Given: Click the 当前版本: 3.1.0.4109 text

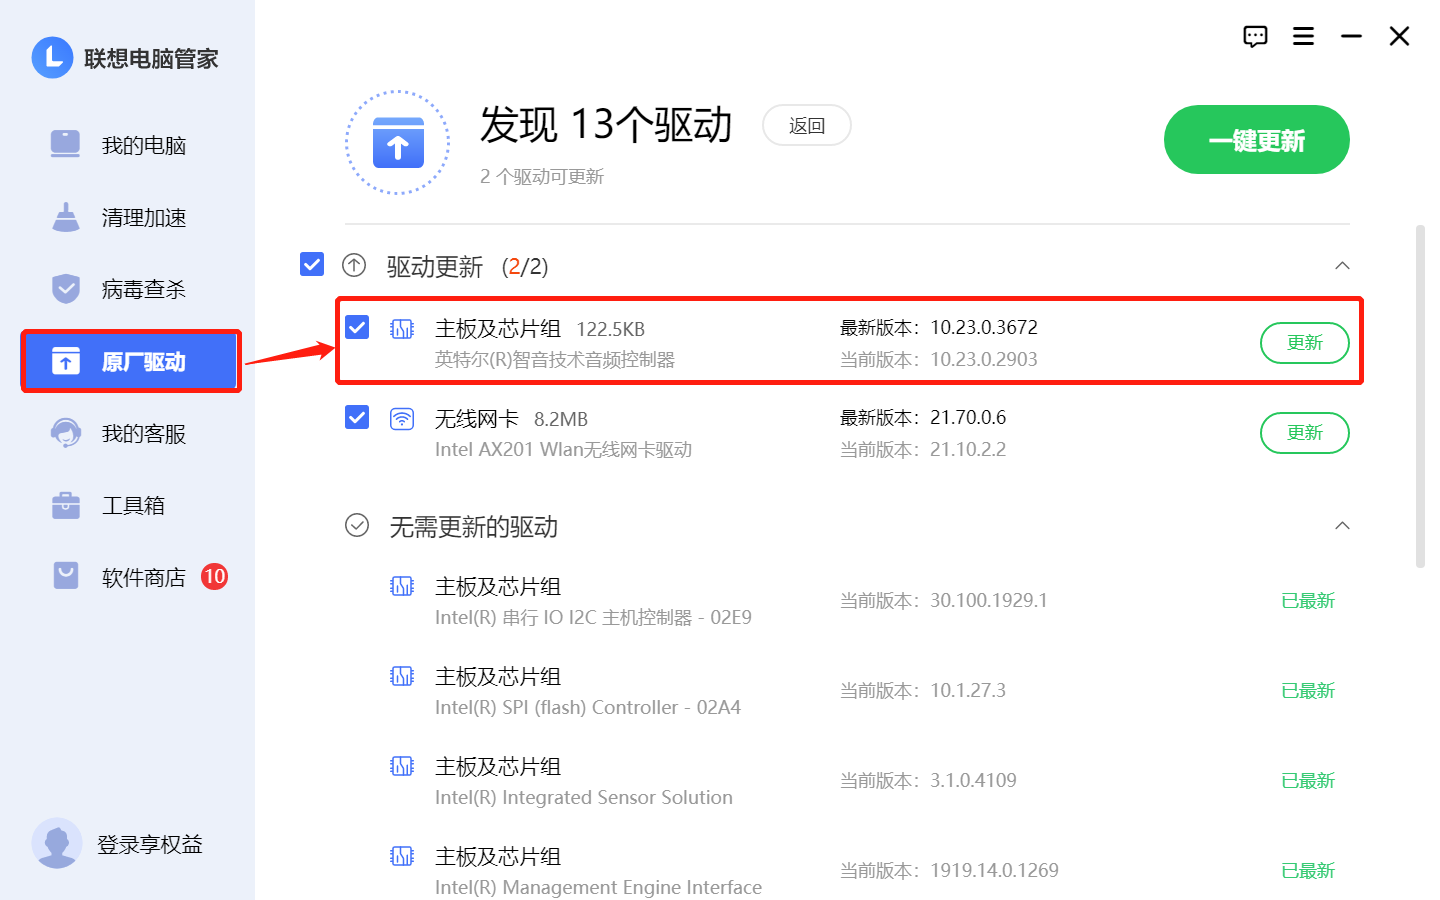Looking at the screenshot, I should [x=928, y=781].
